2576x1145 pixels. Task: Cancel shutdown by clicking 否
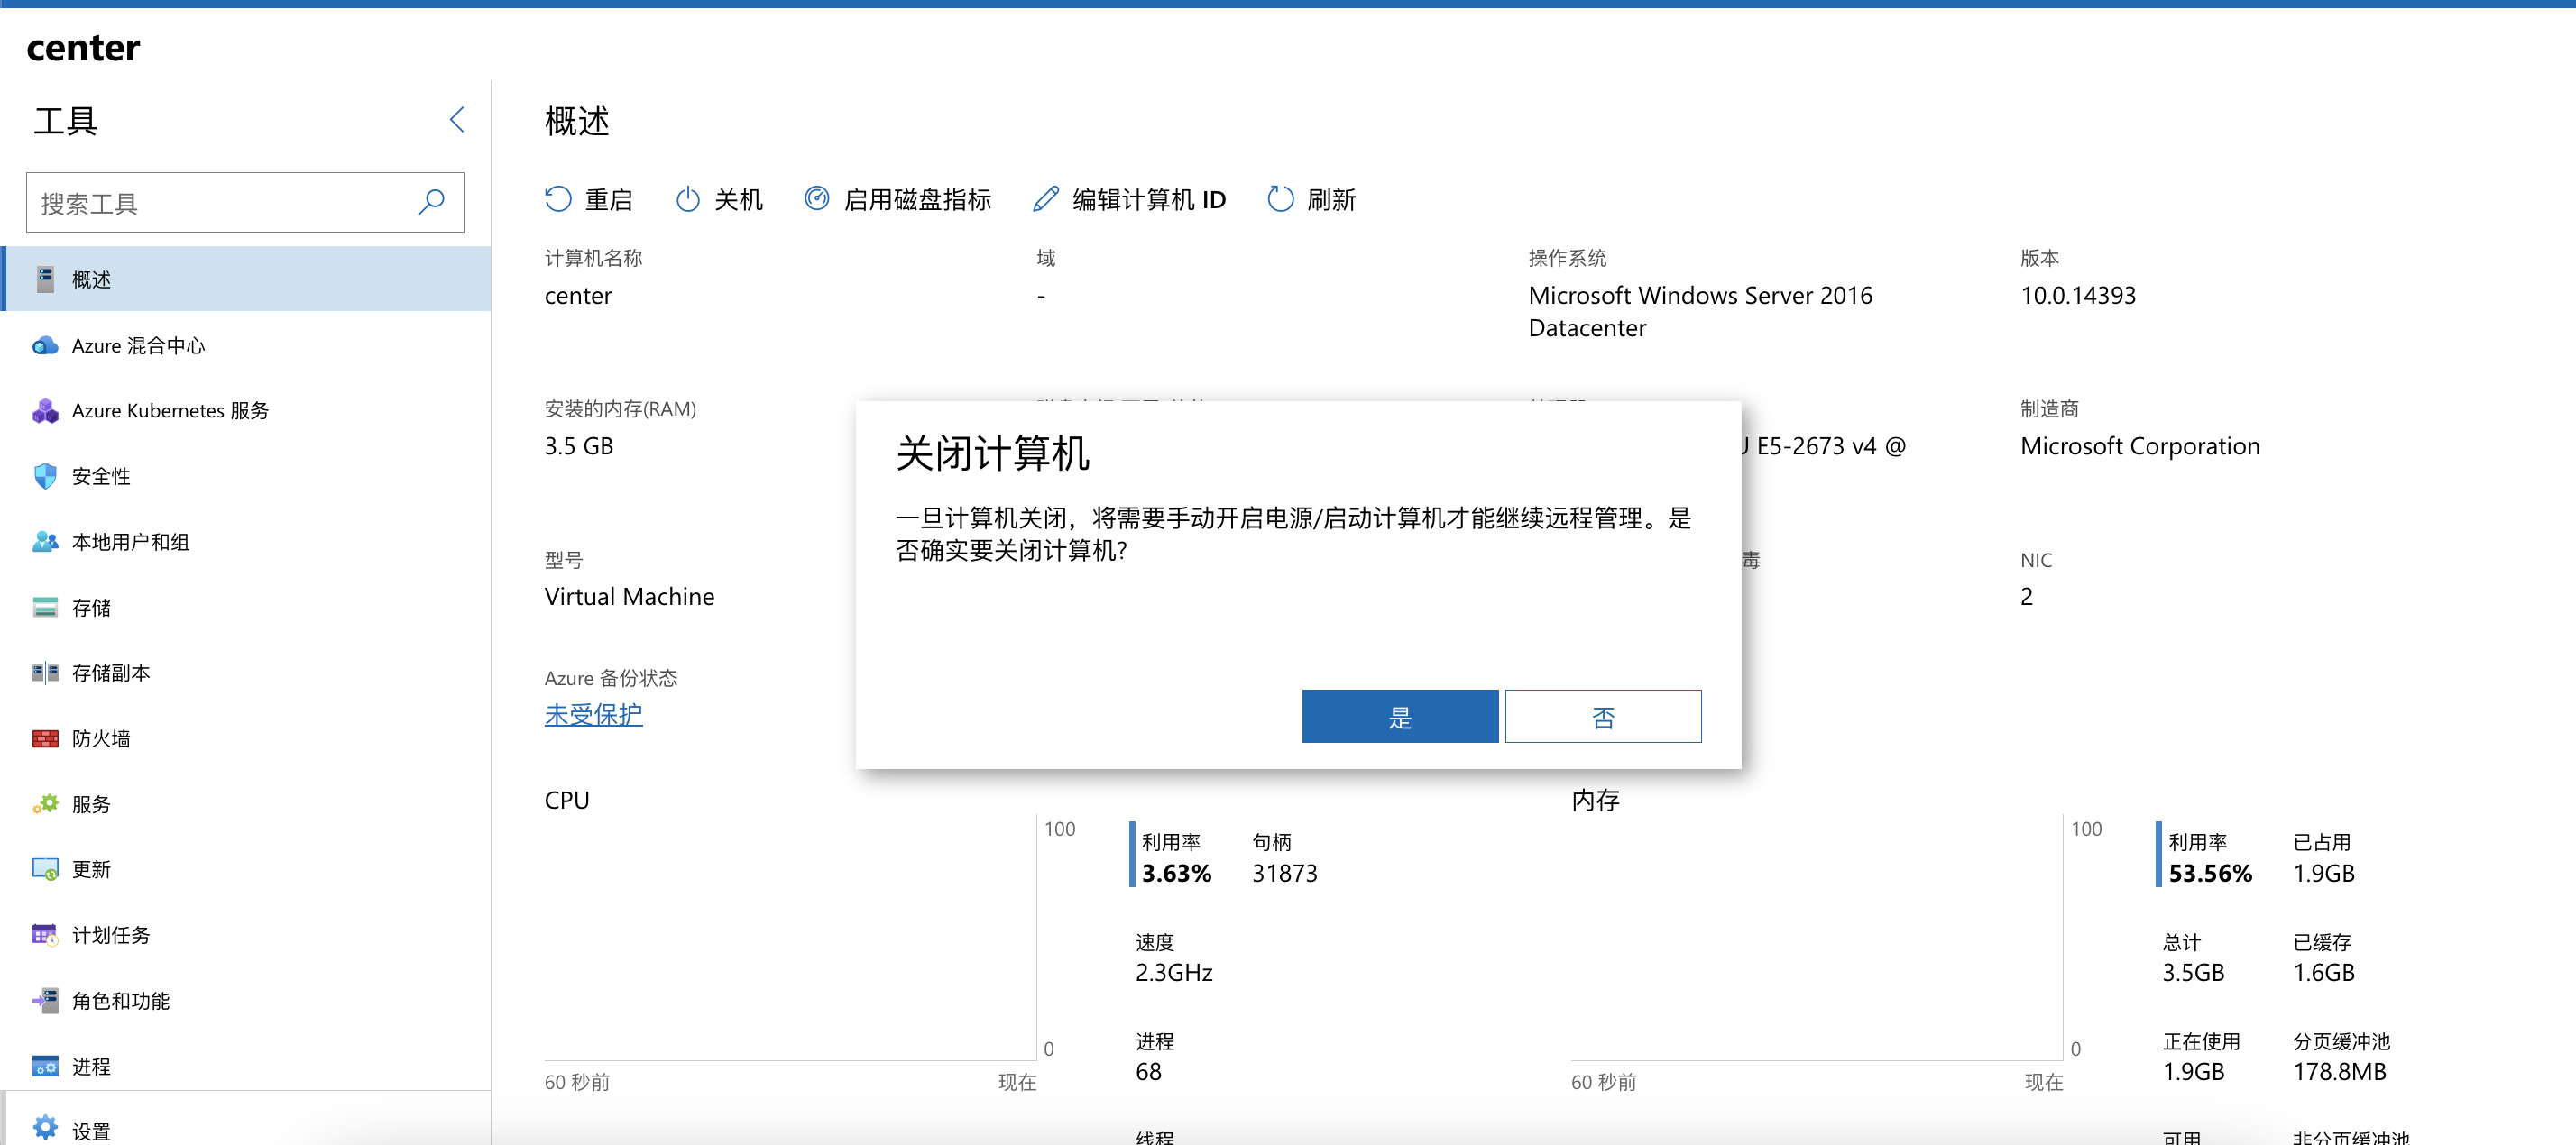click(1602, 716)
